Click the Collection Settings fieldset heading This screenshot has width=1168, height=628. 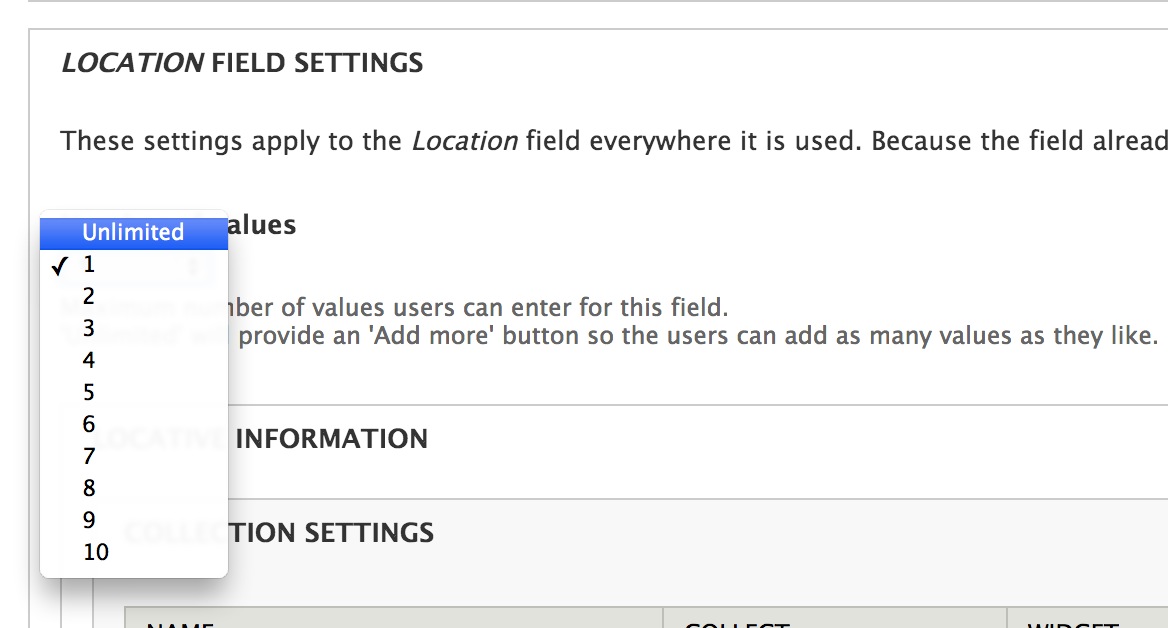tap(331, 533)
